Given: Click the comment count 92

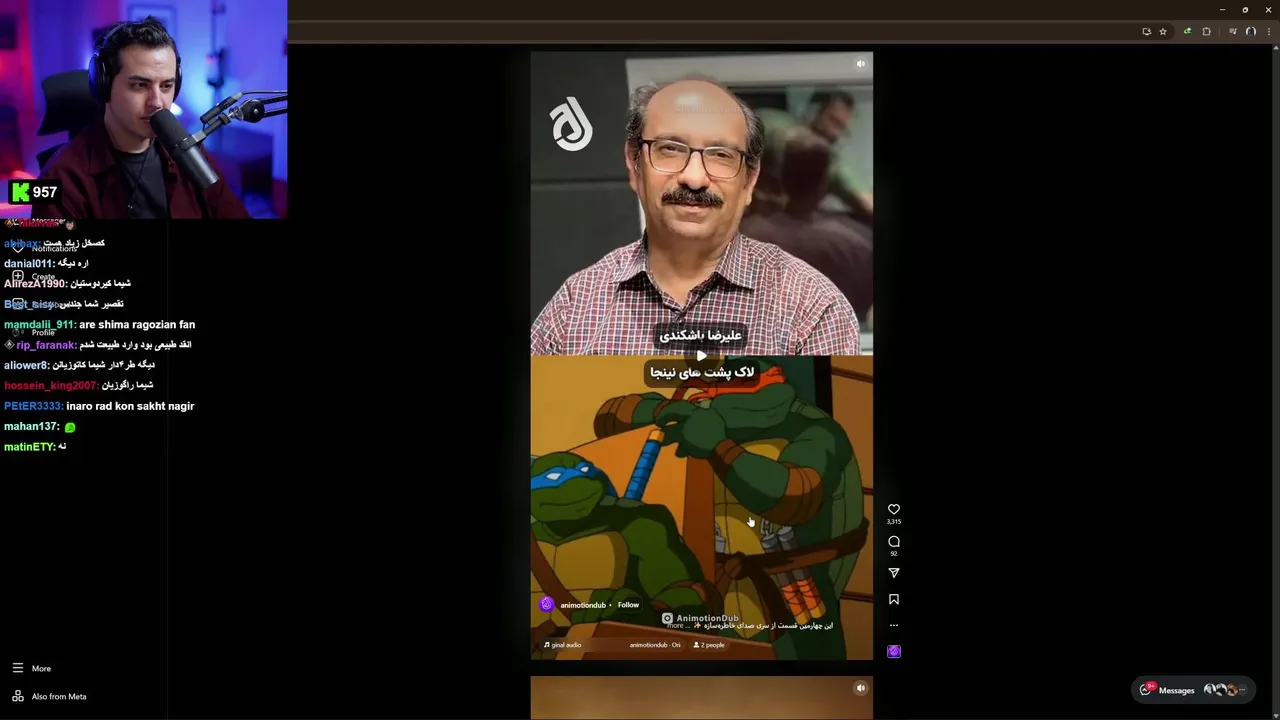Looking at the screenshot, I should (894, 553).
